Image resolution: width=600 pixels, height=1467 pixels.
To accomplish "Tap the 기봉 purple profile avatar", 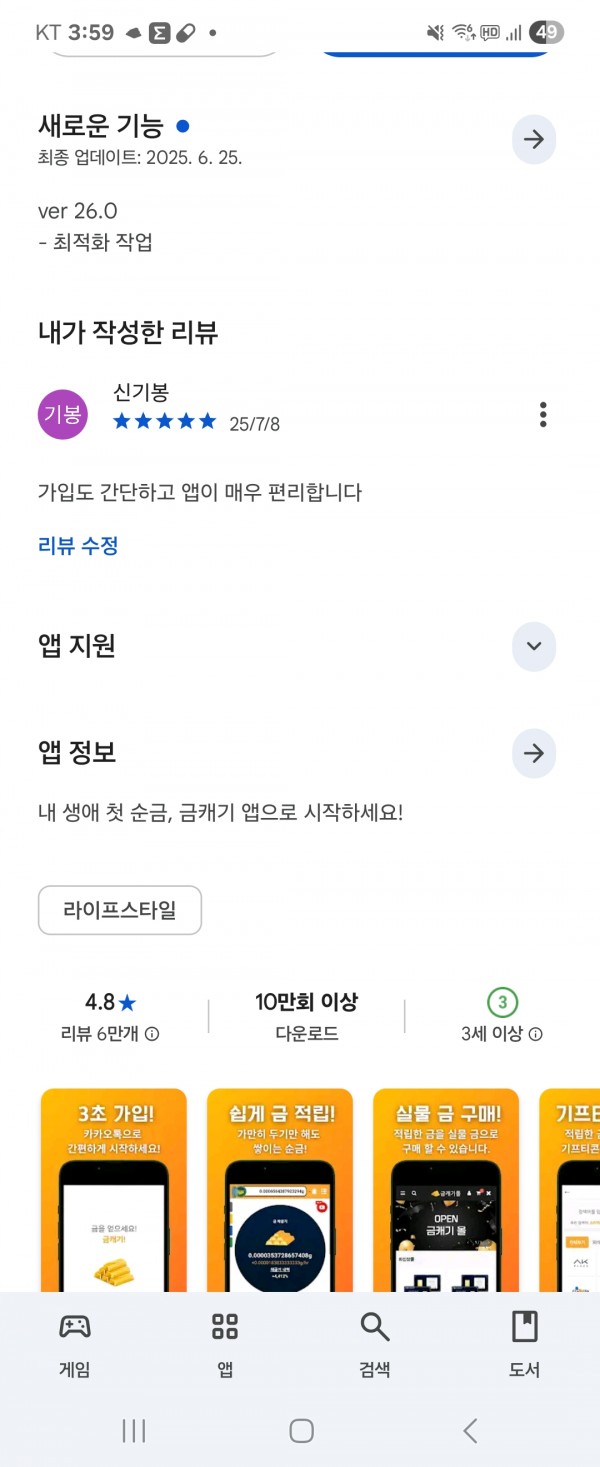I will (x=63, y=414).
